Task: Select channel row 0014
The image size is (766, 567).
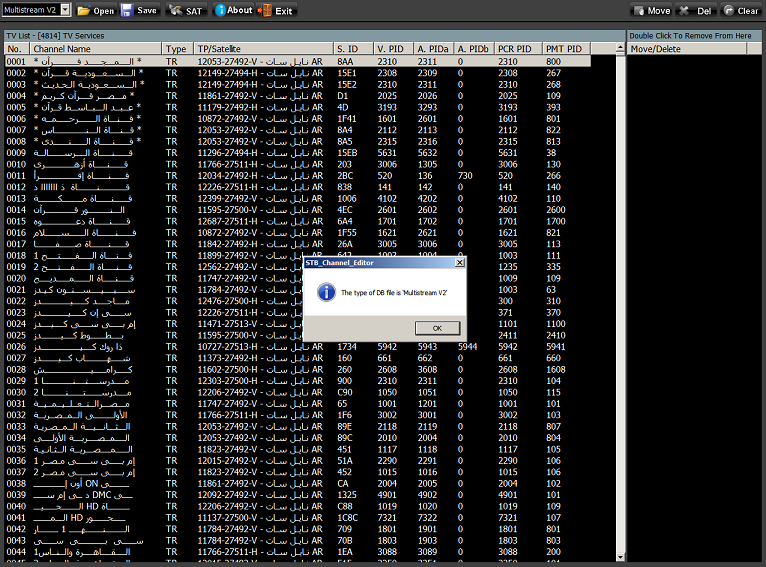Action: point(298,210)
